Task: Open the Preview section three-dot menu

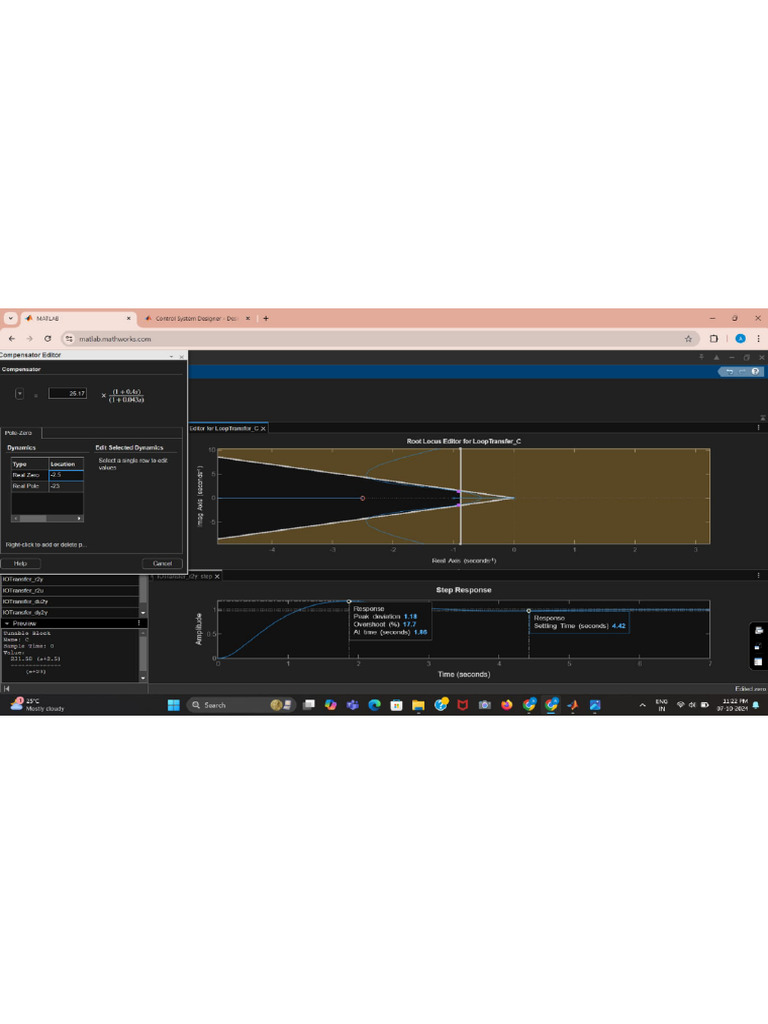Action: [139, 624]
